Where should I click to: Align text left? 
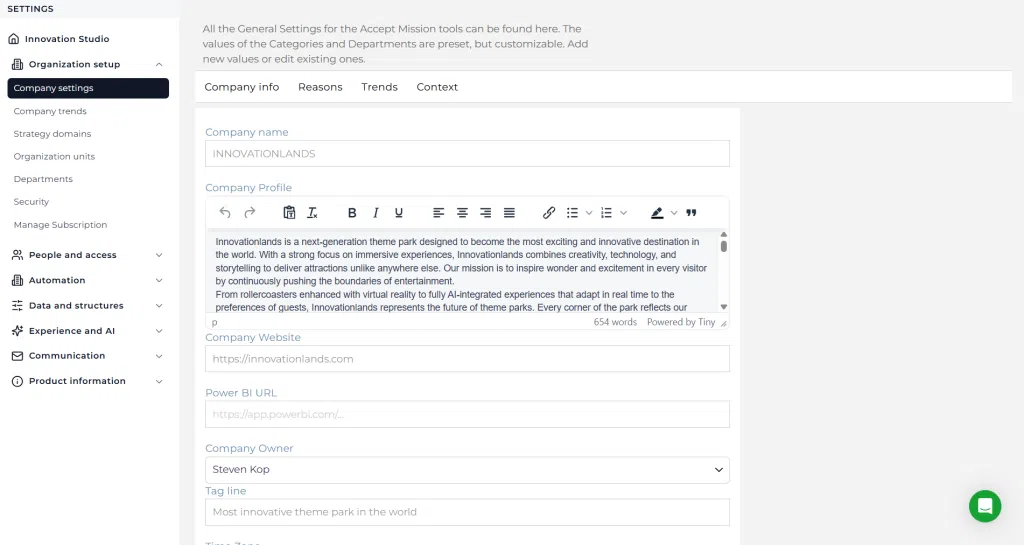coord(438,213)
